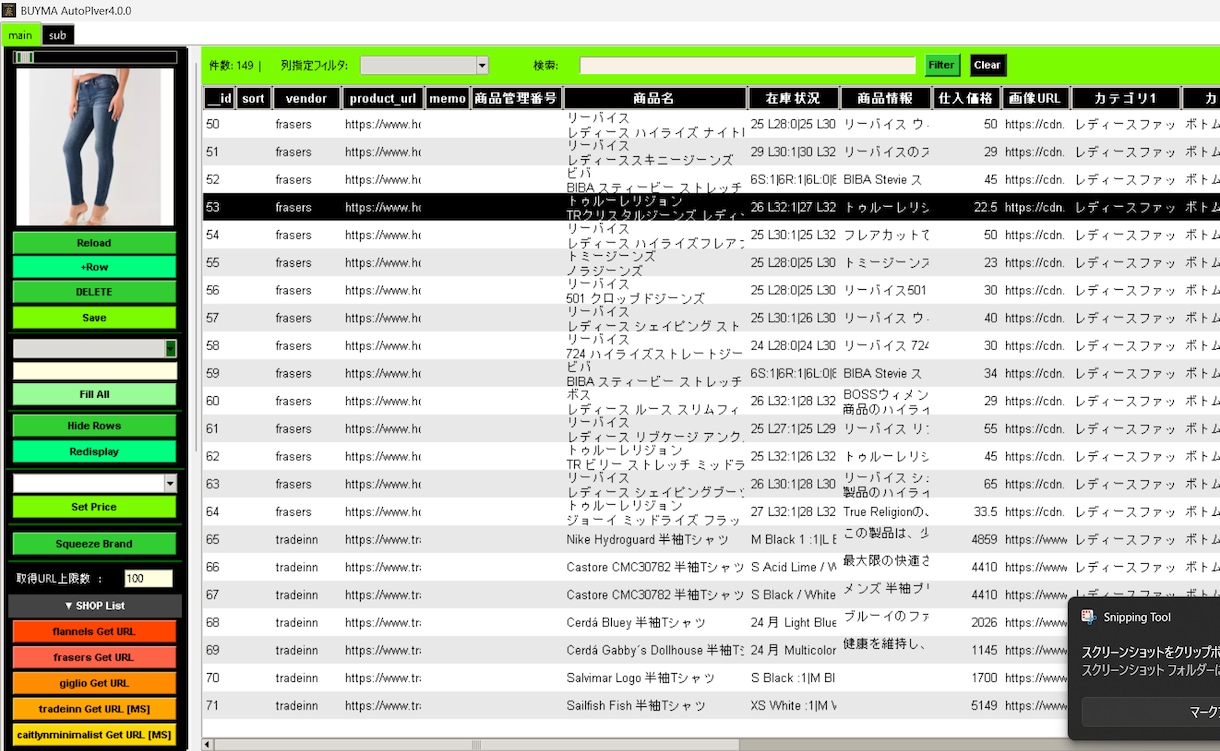
Task: Click stock cell 'S Acid Lime' in row 66
Action: (x=793, y=567)
